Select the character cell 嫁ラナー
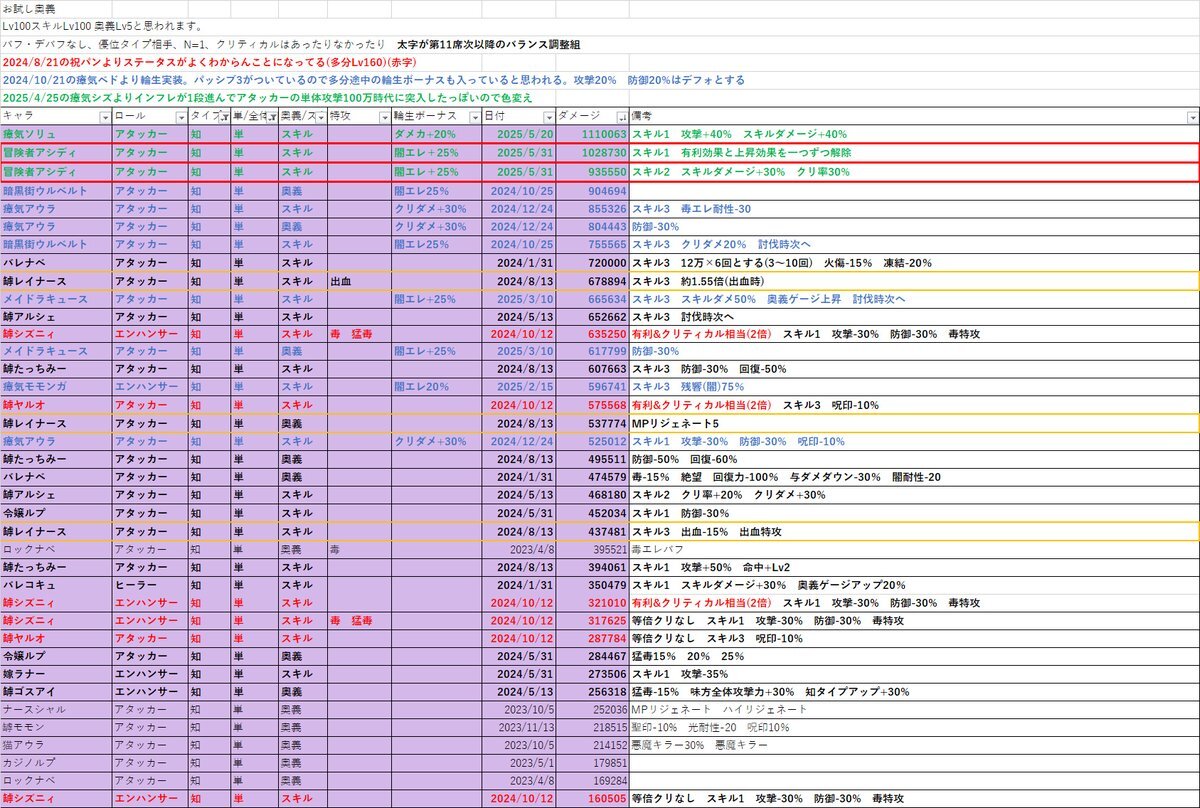Image resolution: width=1200 pixels, height=808 pixels. pos(55,674)
